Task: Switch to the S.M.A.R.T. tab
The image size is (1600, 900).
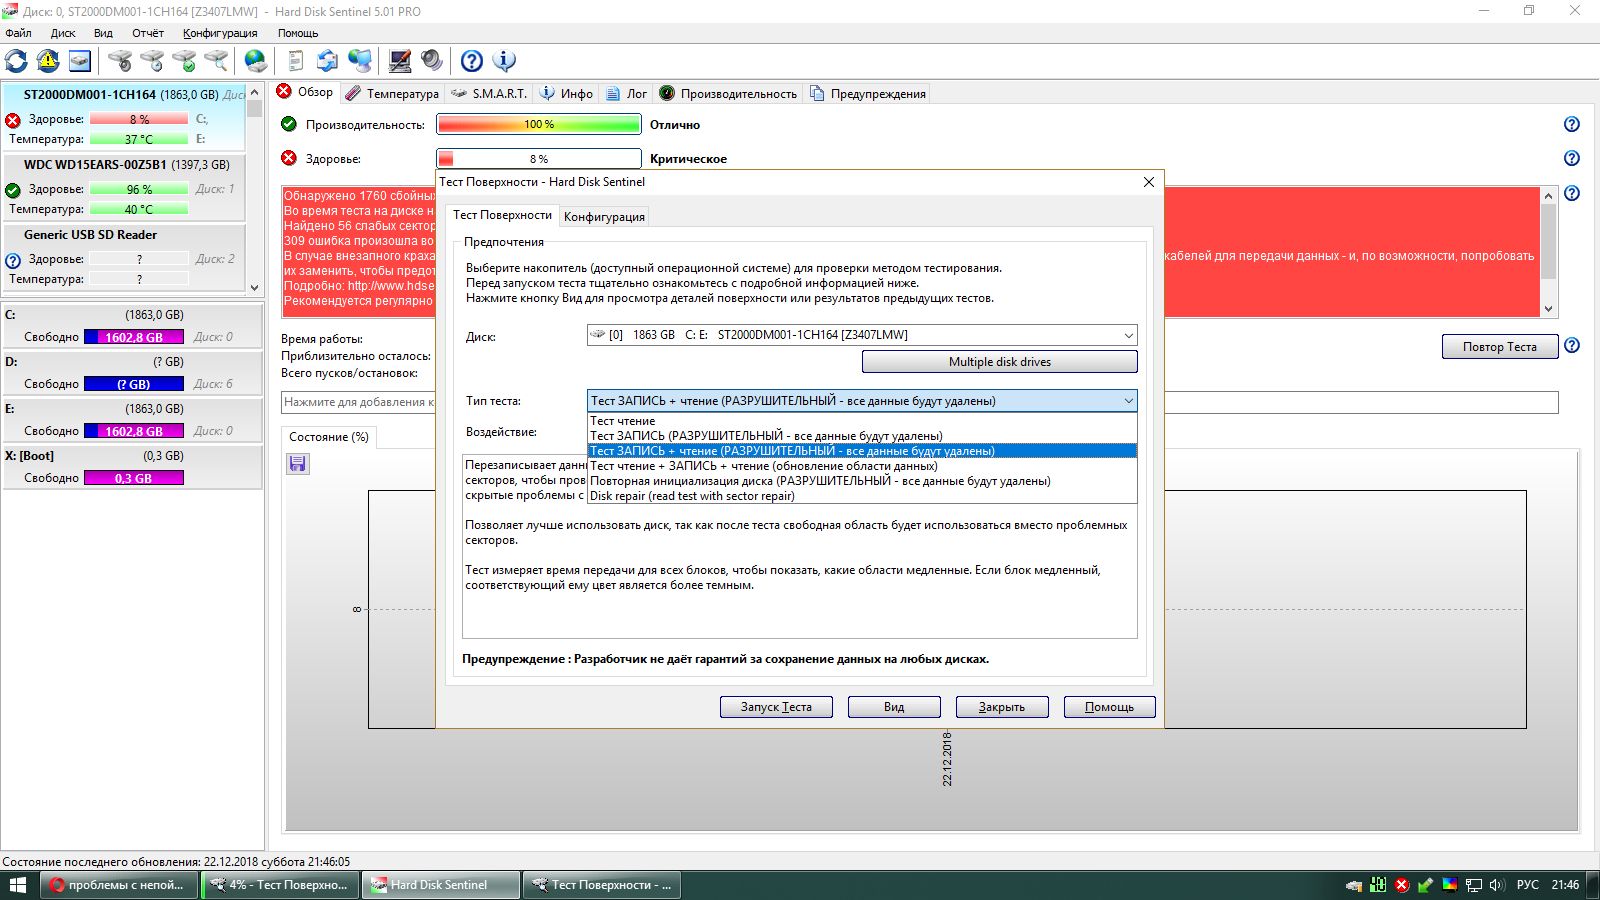Action: click(x=489, y=93)
